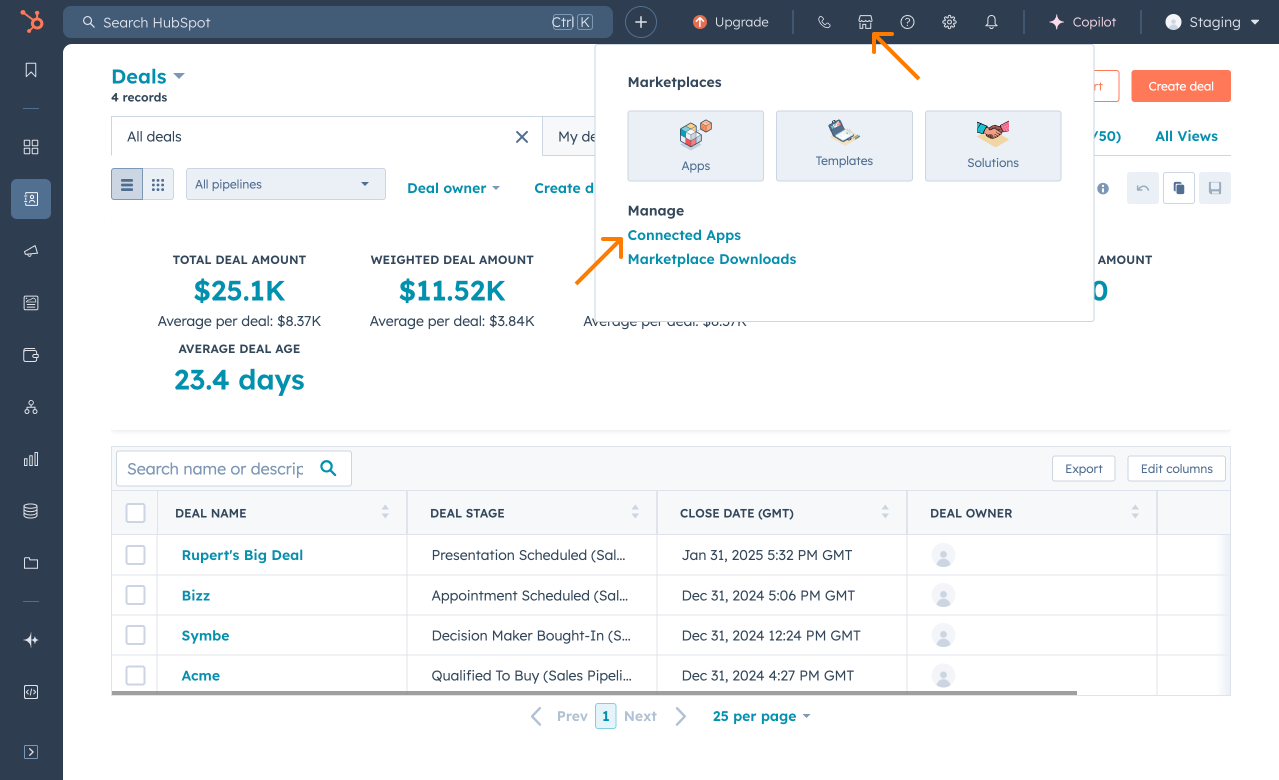Toggle the select-all deals checkbox
The image size is (1279, 780).
click(136, 513)
